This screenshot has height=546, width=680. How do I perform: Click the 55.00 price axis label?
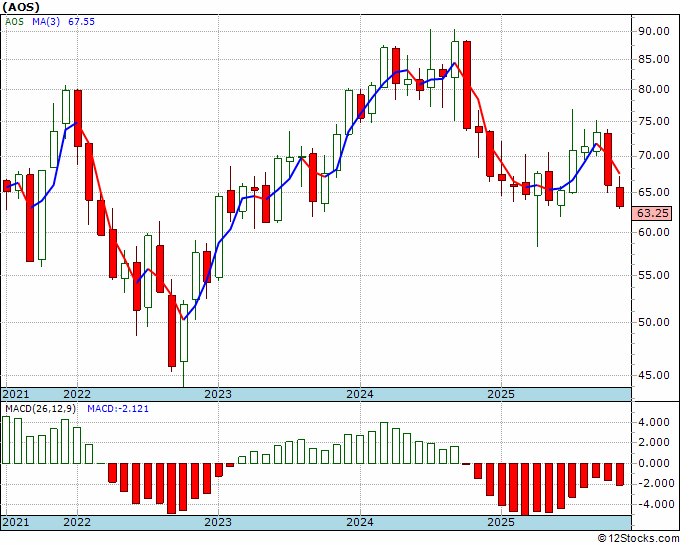click(654, 275)
